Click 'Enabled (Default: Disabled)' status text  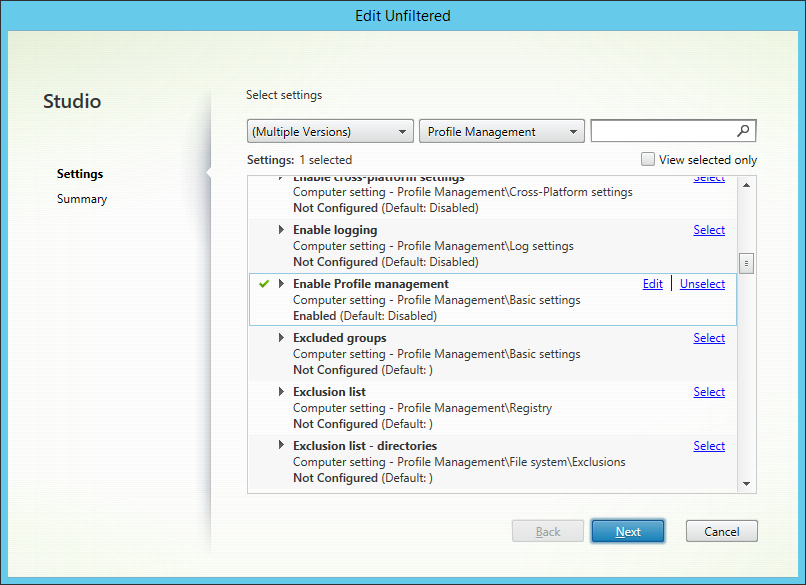[x=365, y=316]
